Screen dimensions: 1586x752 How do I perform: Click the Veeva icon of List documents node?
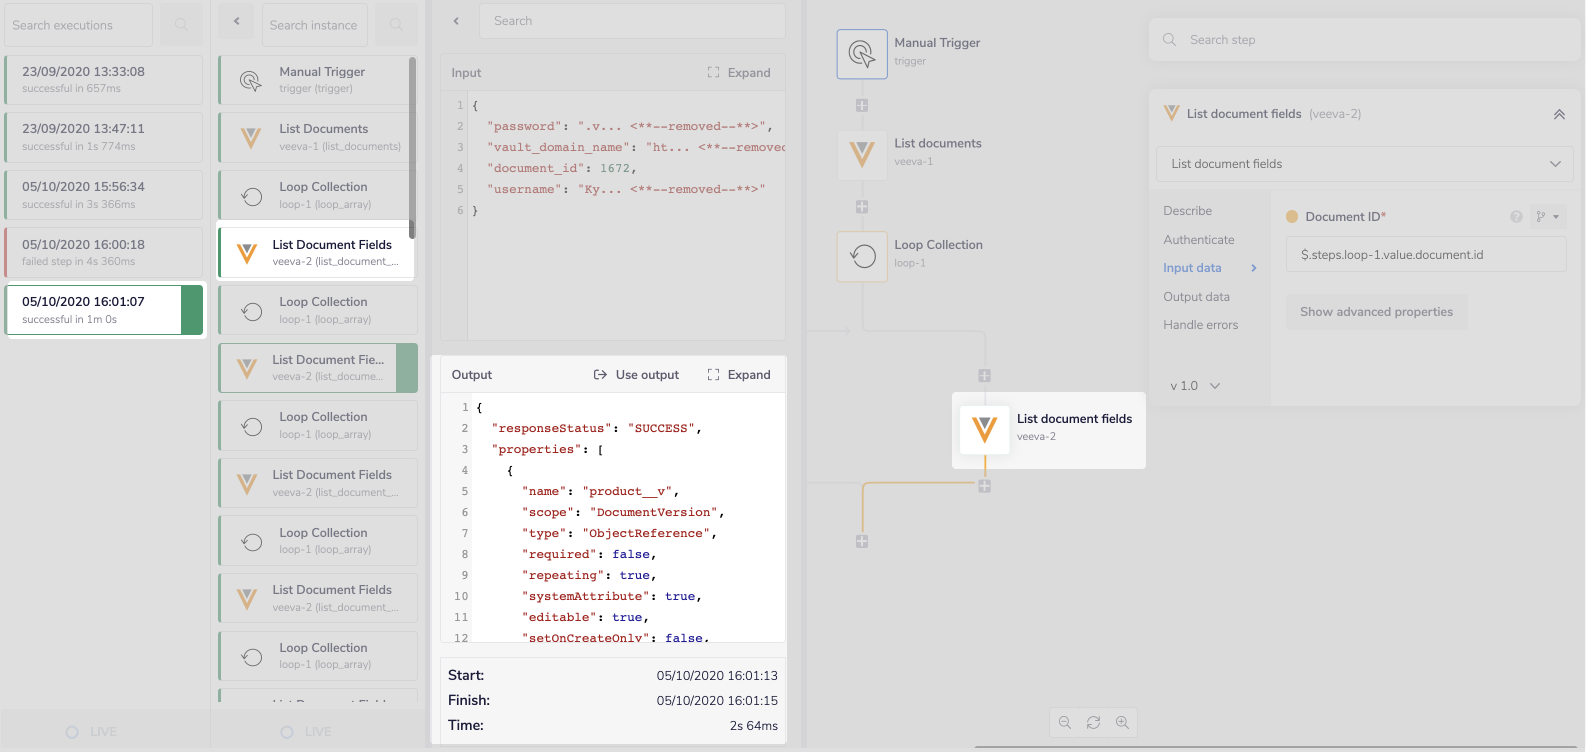[861, 154]
